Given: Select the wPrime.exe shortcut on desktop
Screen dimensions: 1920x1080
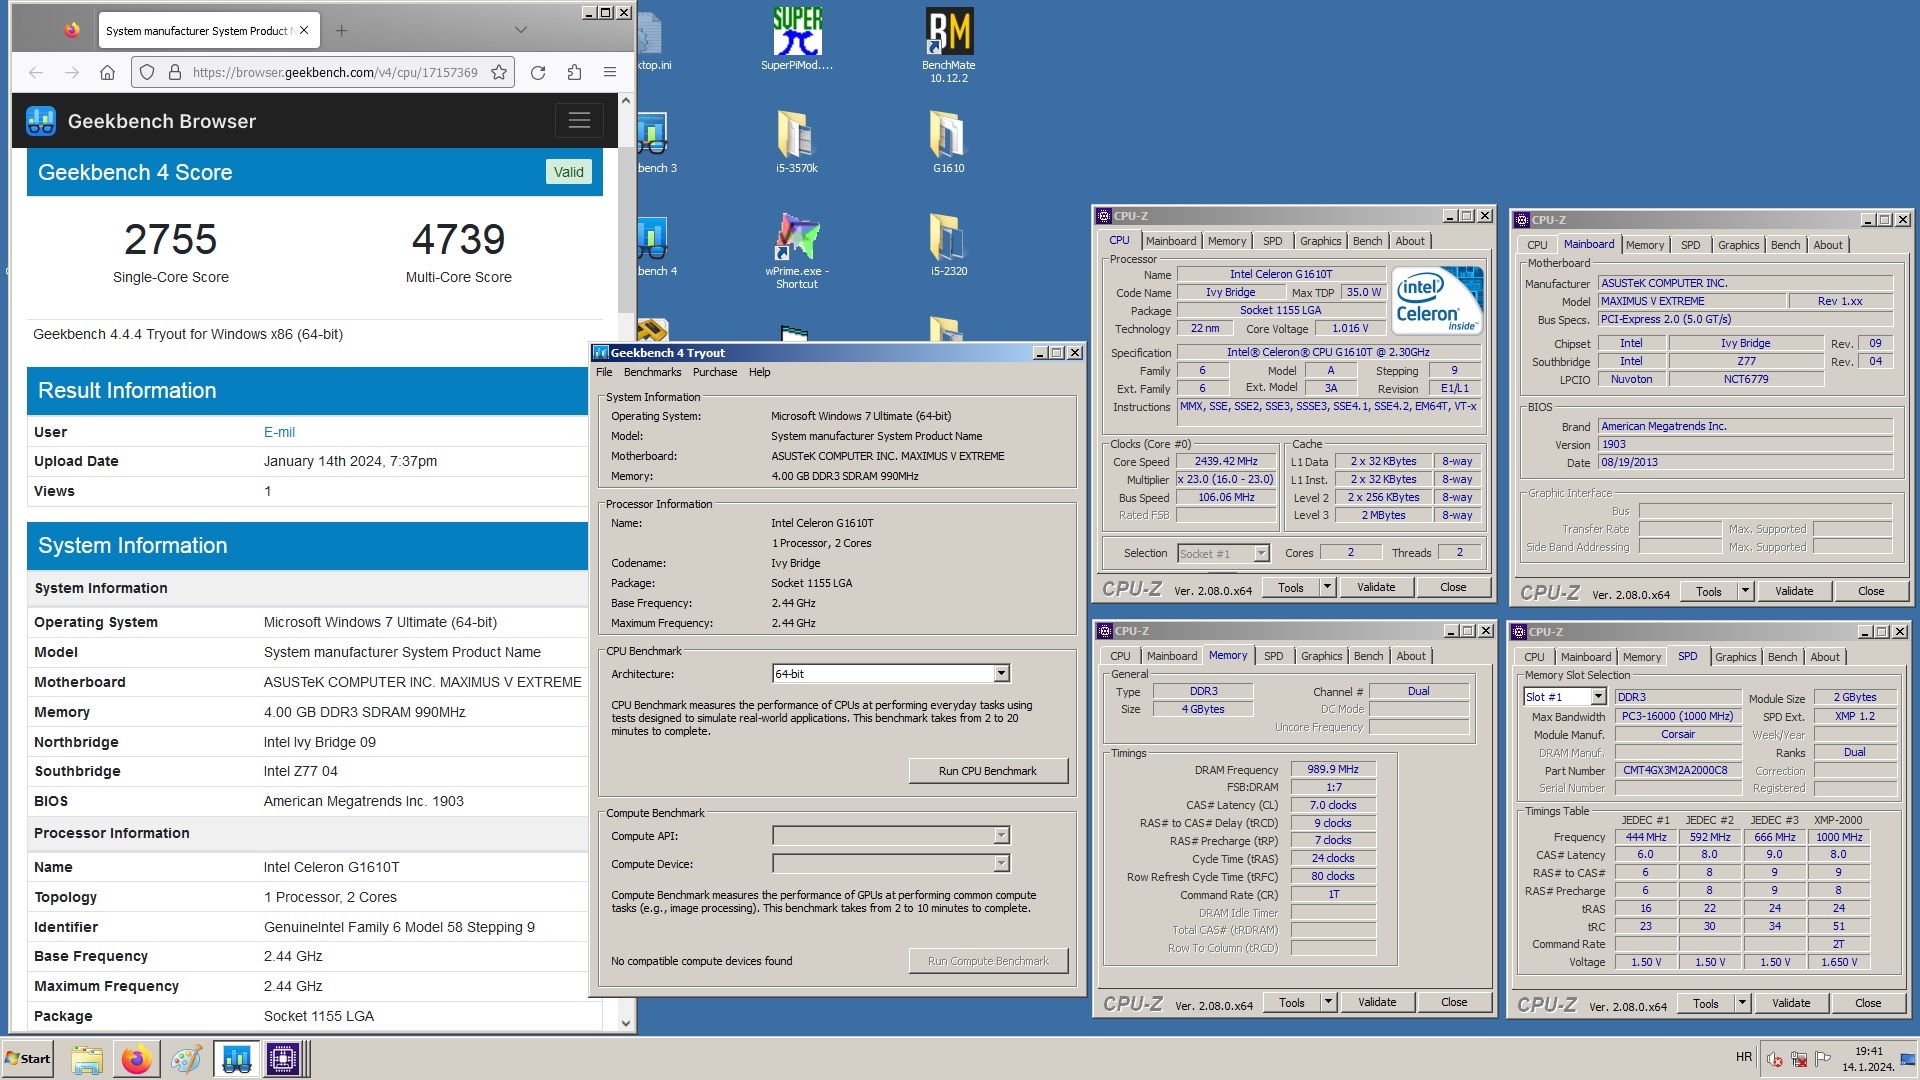Looking at the screenshot, I should (797, 251).
